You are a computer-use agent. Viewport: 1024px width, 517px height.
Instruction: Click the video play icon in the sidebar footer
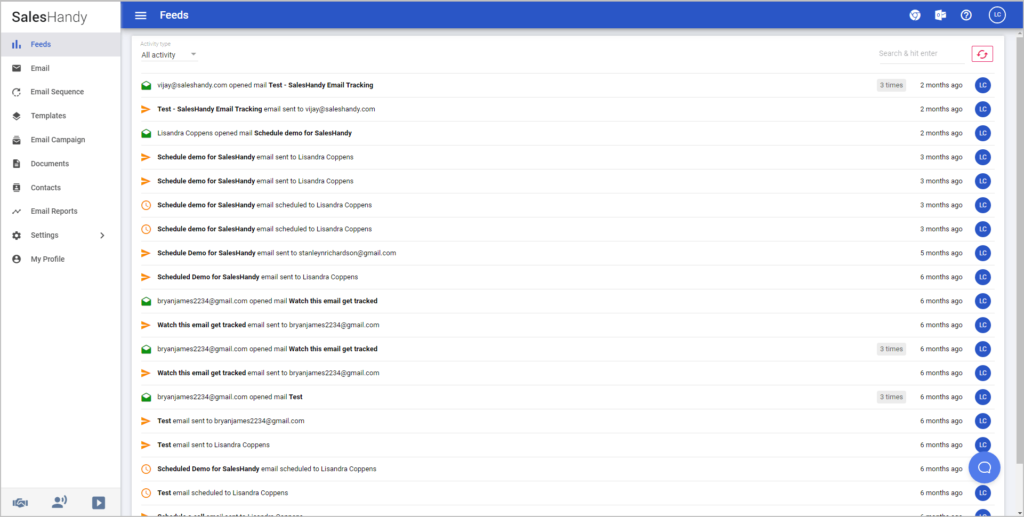click(x=98, y=502)
